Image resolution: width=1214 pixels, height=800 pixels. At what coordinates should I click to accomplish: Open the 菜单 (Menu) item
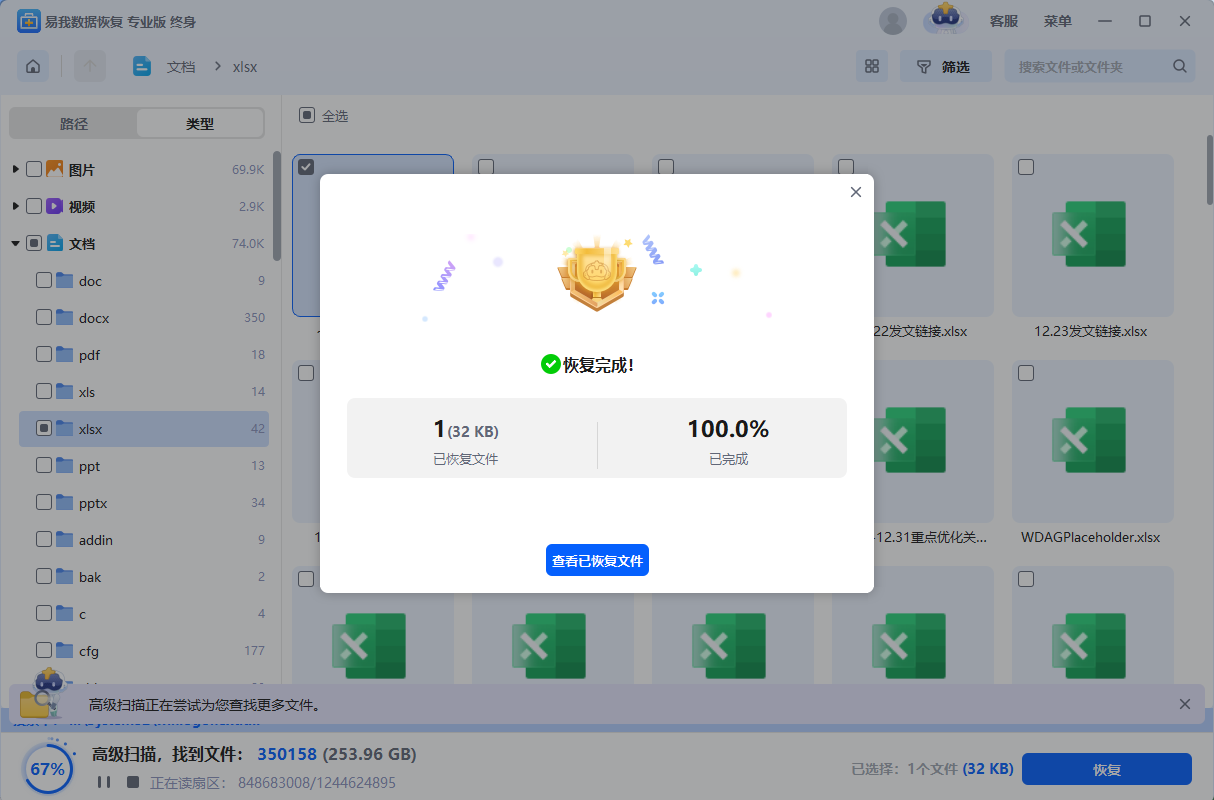(x=1057, y=21)
